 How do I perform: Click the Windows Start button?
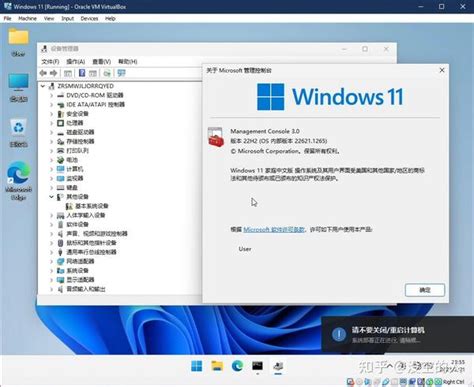point(197,366)
